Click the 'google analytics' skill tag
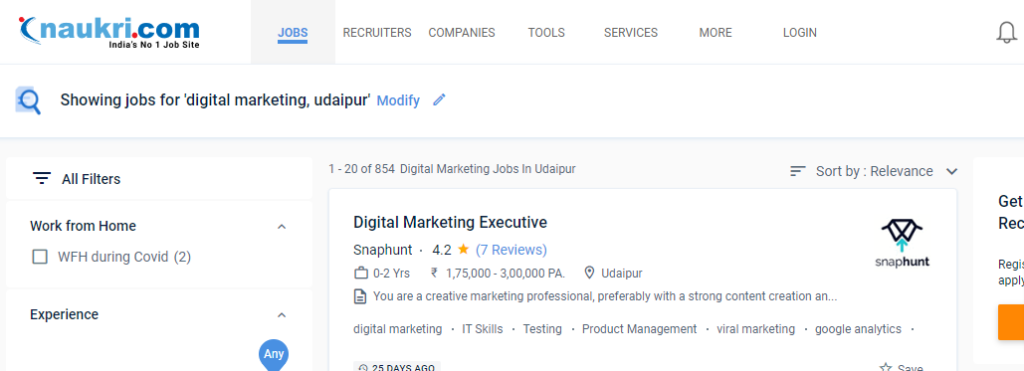Image resolution: width=1024 pixels, height=371 pixels. pos(858,329)
